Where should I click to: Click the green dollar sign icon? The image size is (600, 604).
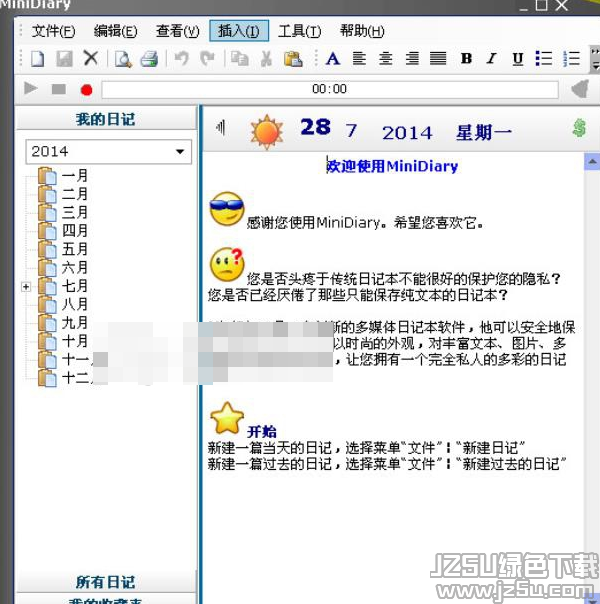click(x=579, y=128)
